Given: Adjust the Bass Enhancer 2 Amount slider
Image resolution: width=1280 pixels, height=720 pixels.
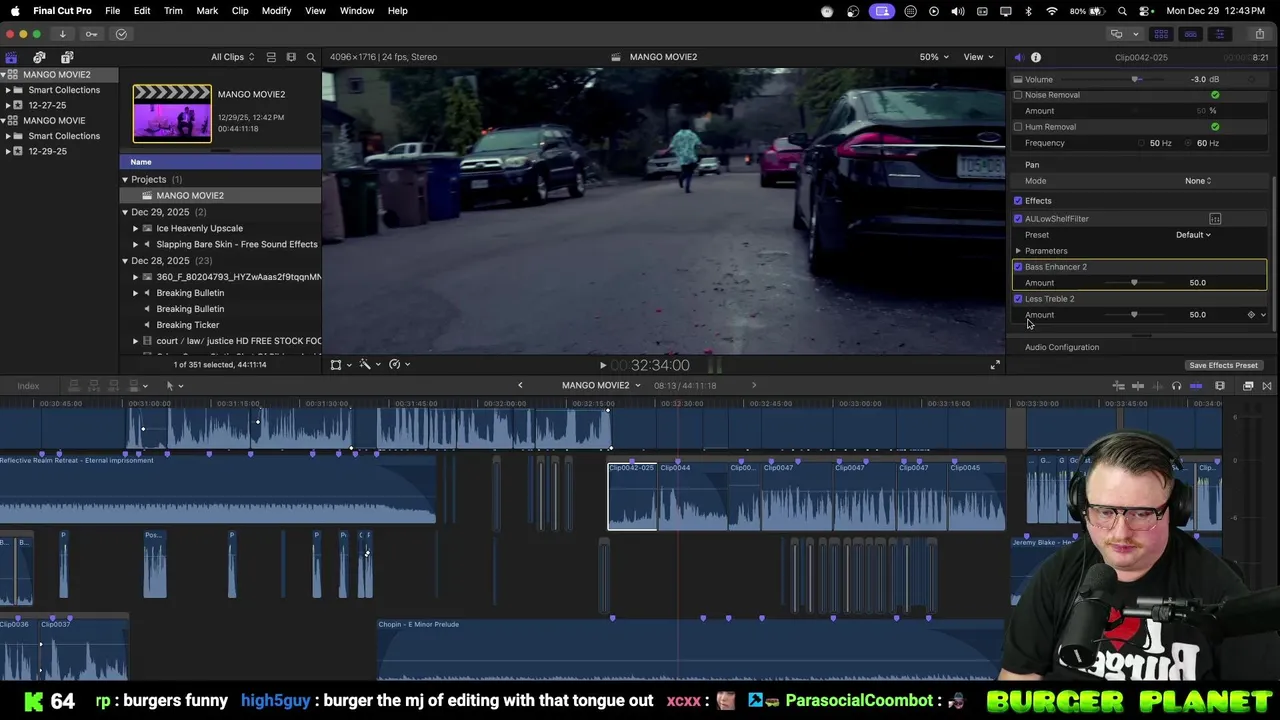Looking at the screenshot, I should coord(1134,283).
